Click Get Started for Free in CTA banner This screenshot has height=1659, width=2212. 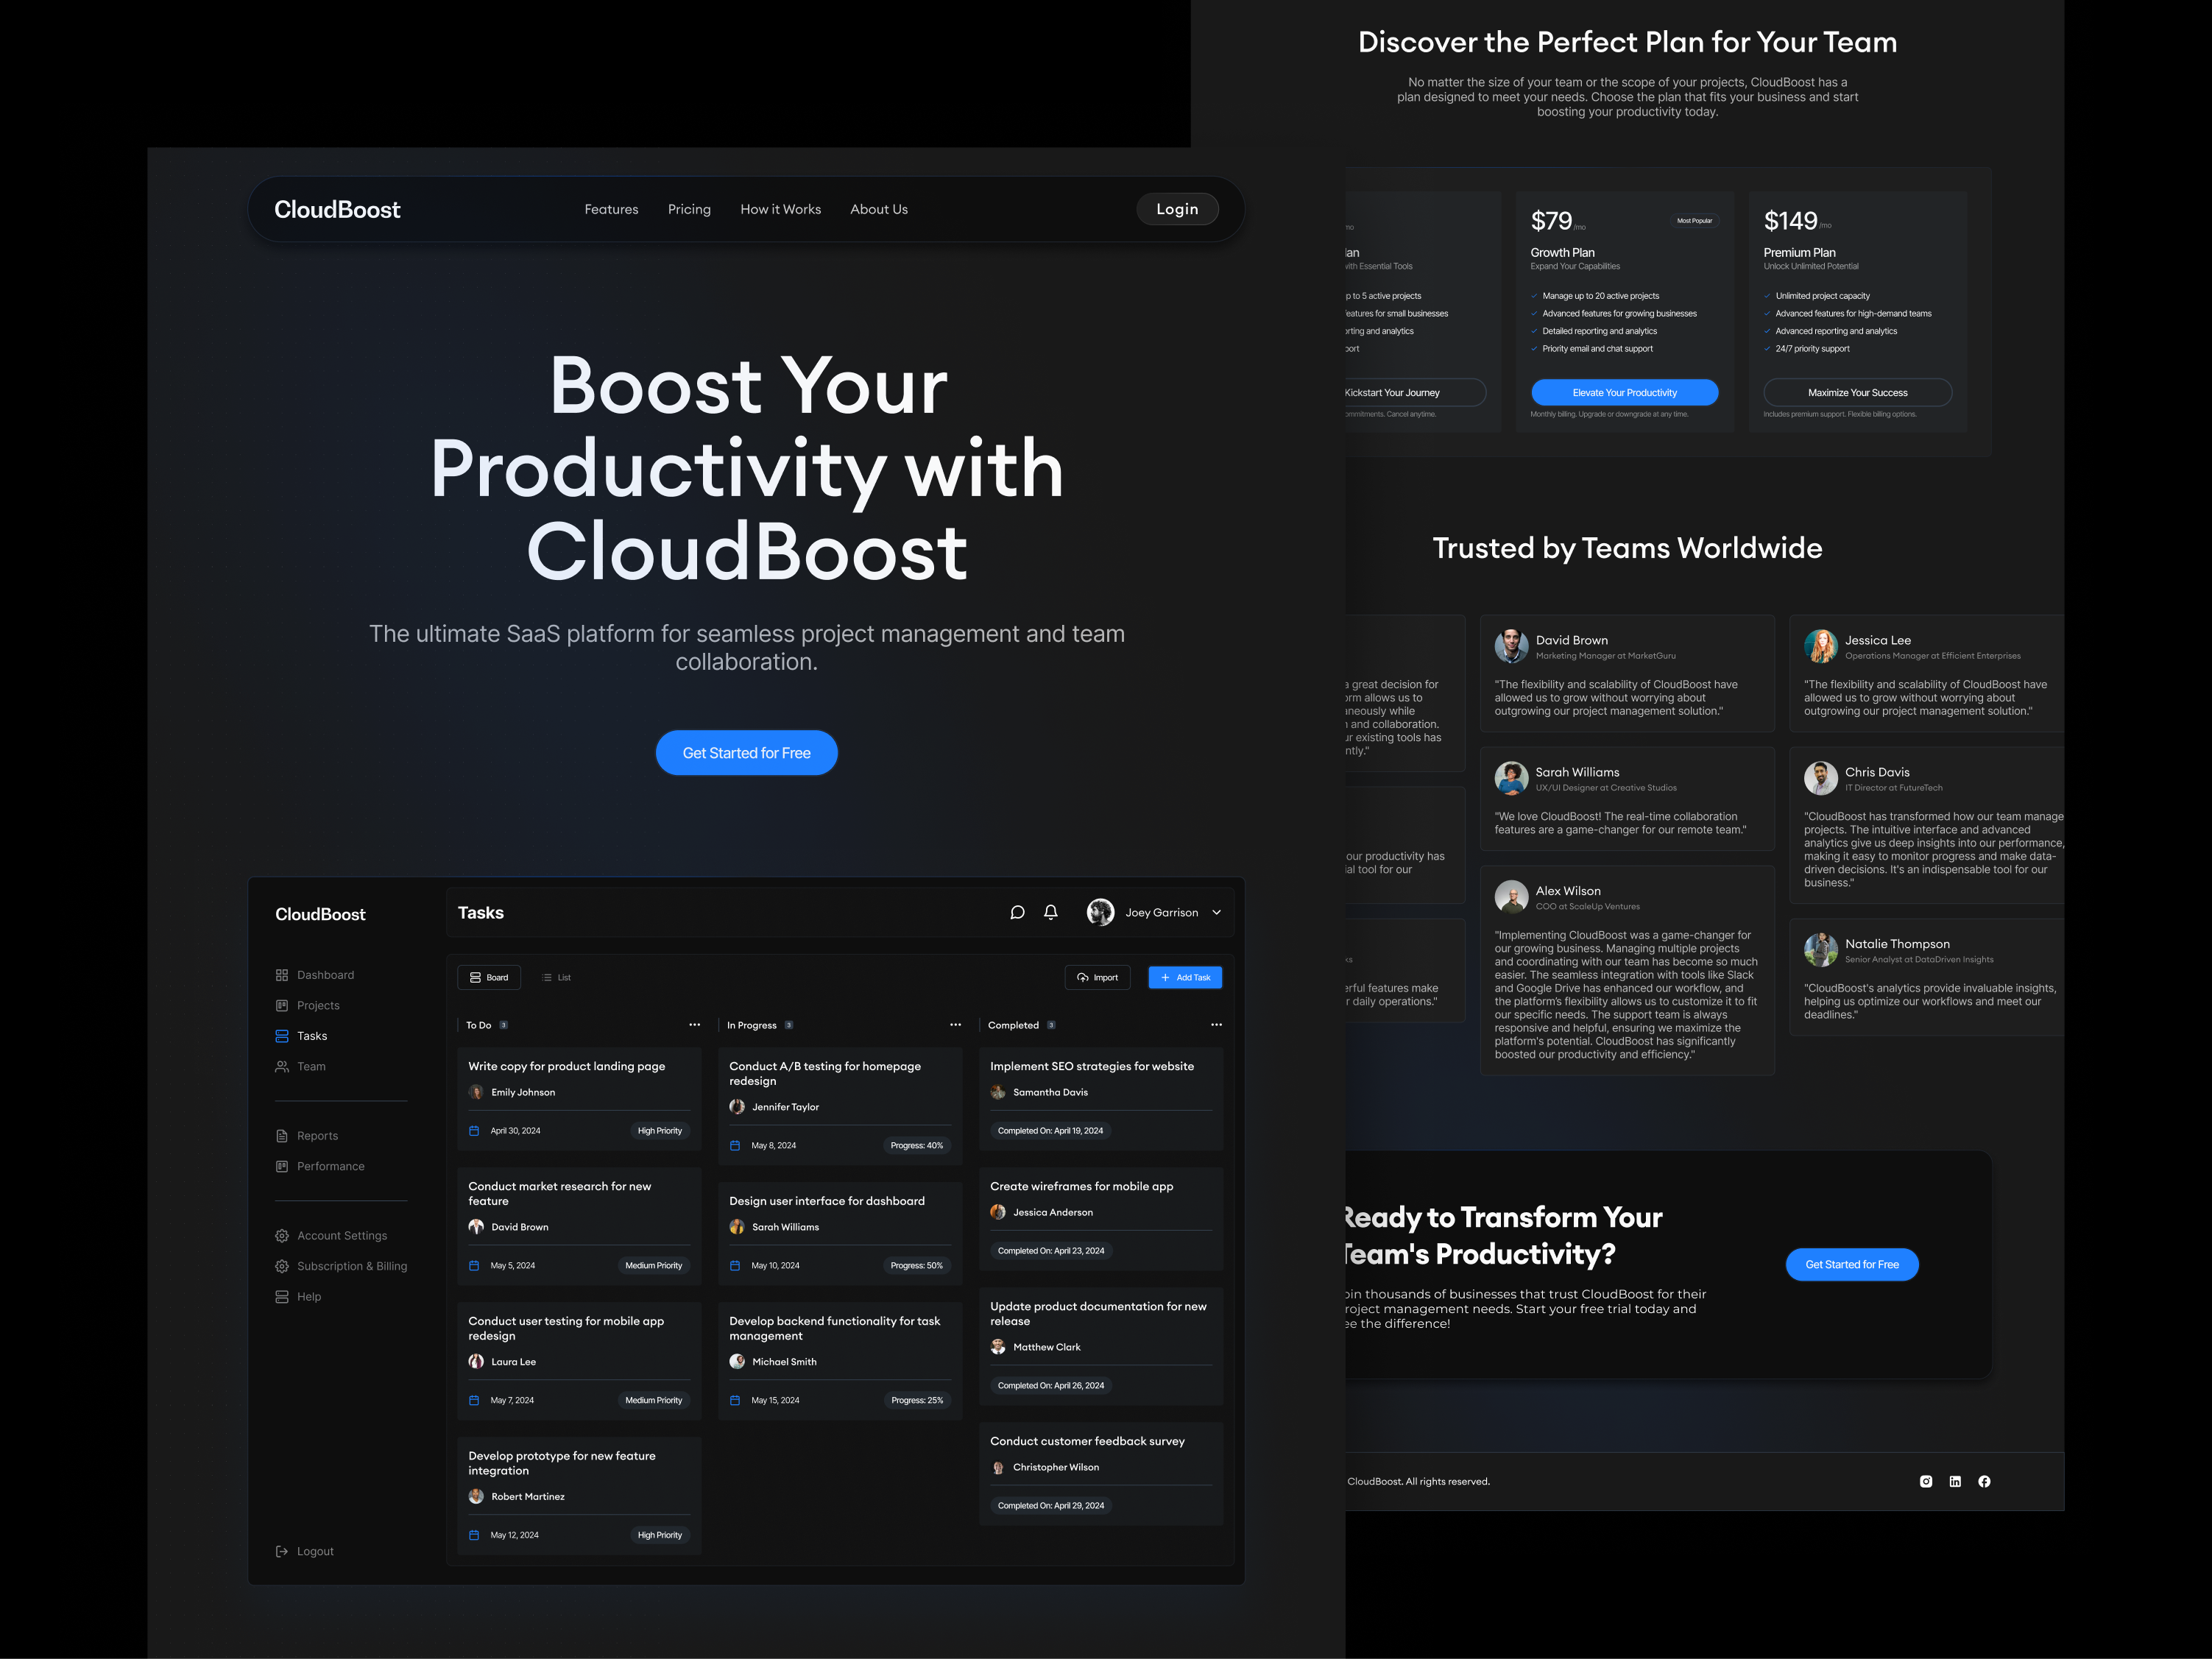click(1852, 1264)
